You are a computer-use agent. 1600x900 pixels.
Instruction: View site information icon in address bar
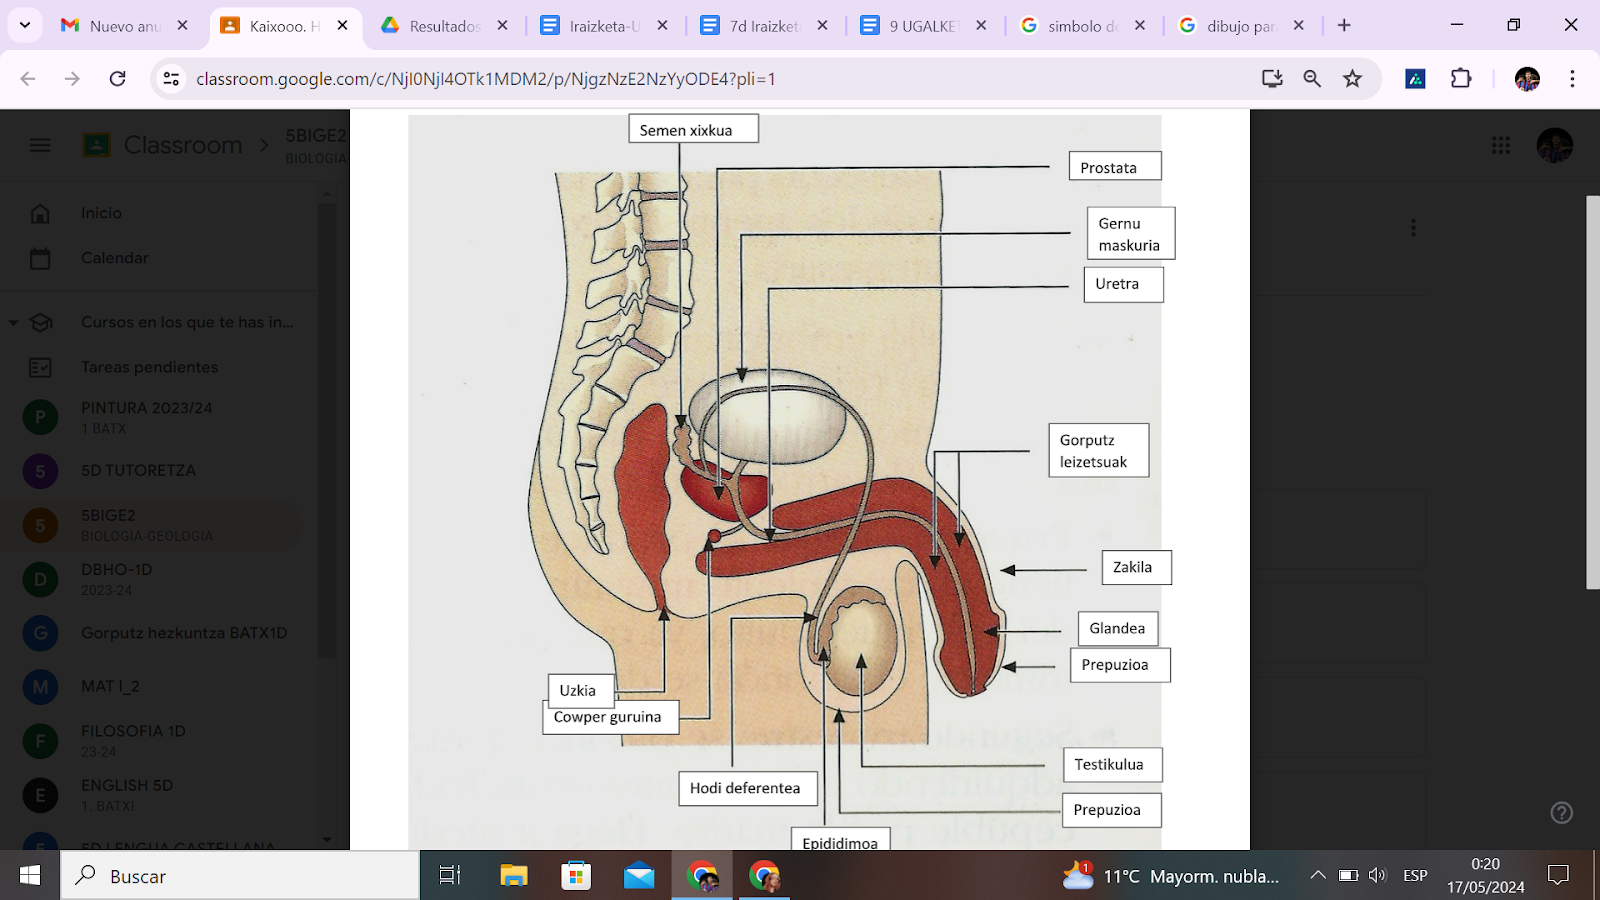(x=171, y=78)
